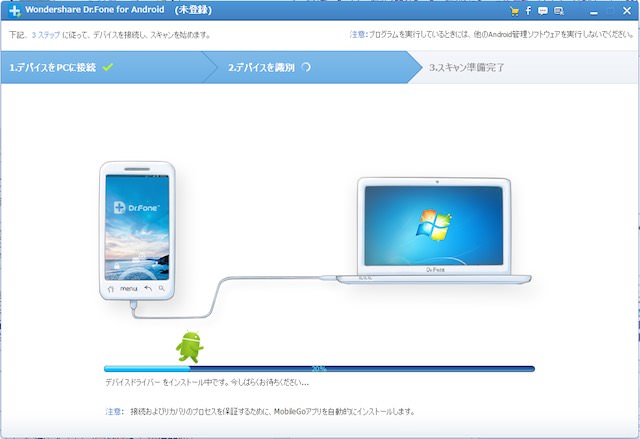
Task: Open the feedback speech bubble icon
Action: tap(543, 11)
